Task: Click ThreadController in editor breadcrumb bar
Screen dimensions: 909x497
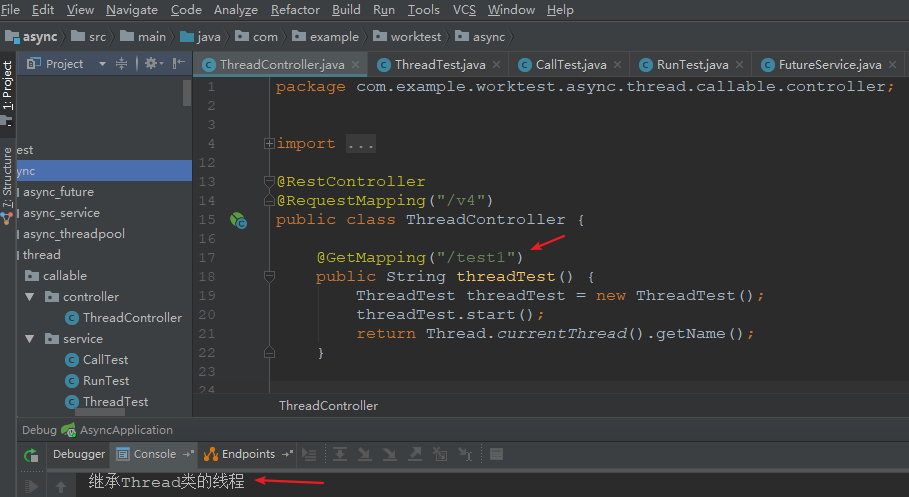Action: [328, 406]
